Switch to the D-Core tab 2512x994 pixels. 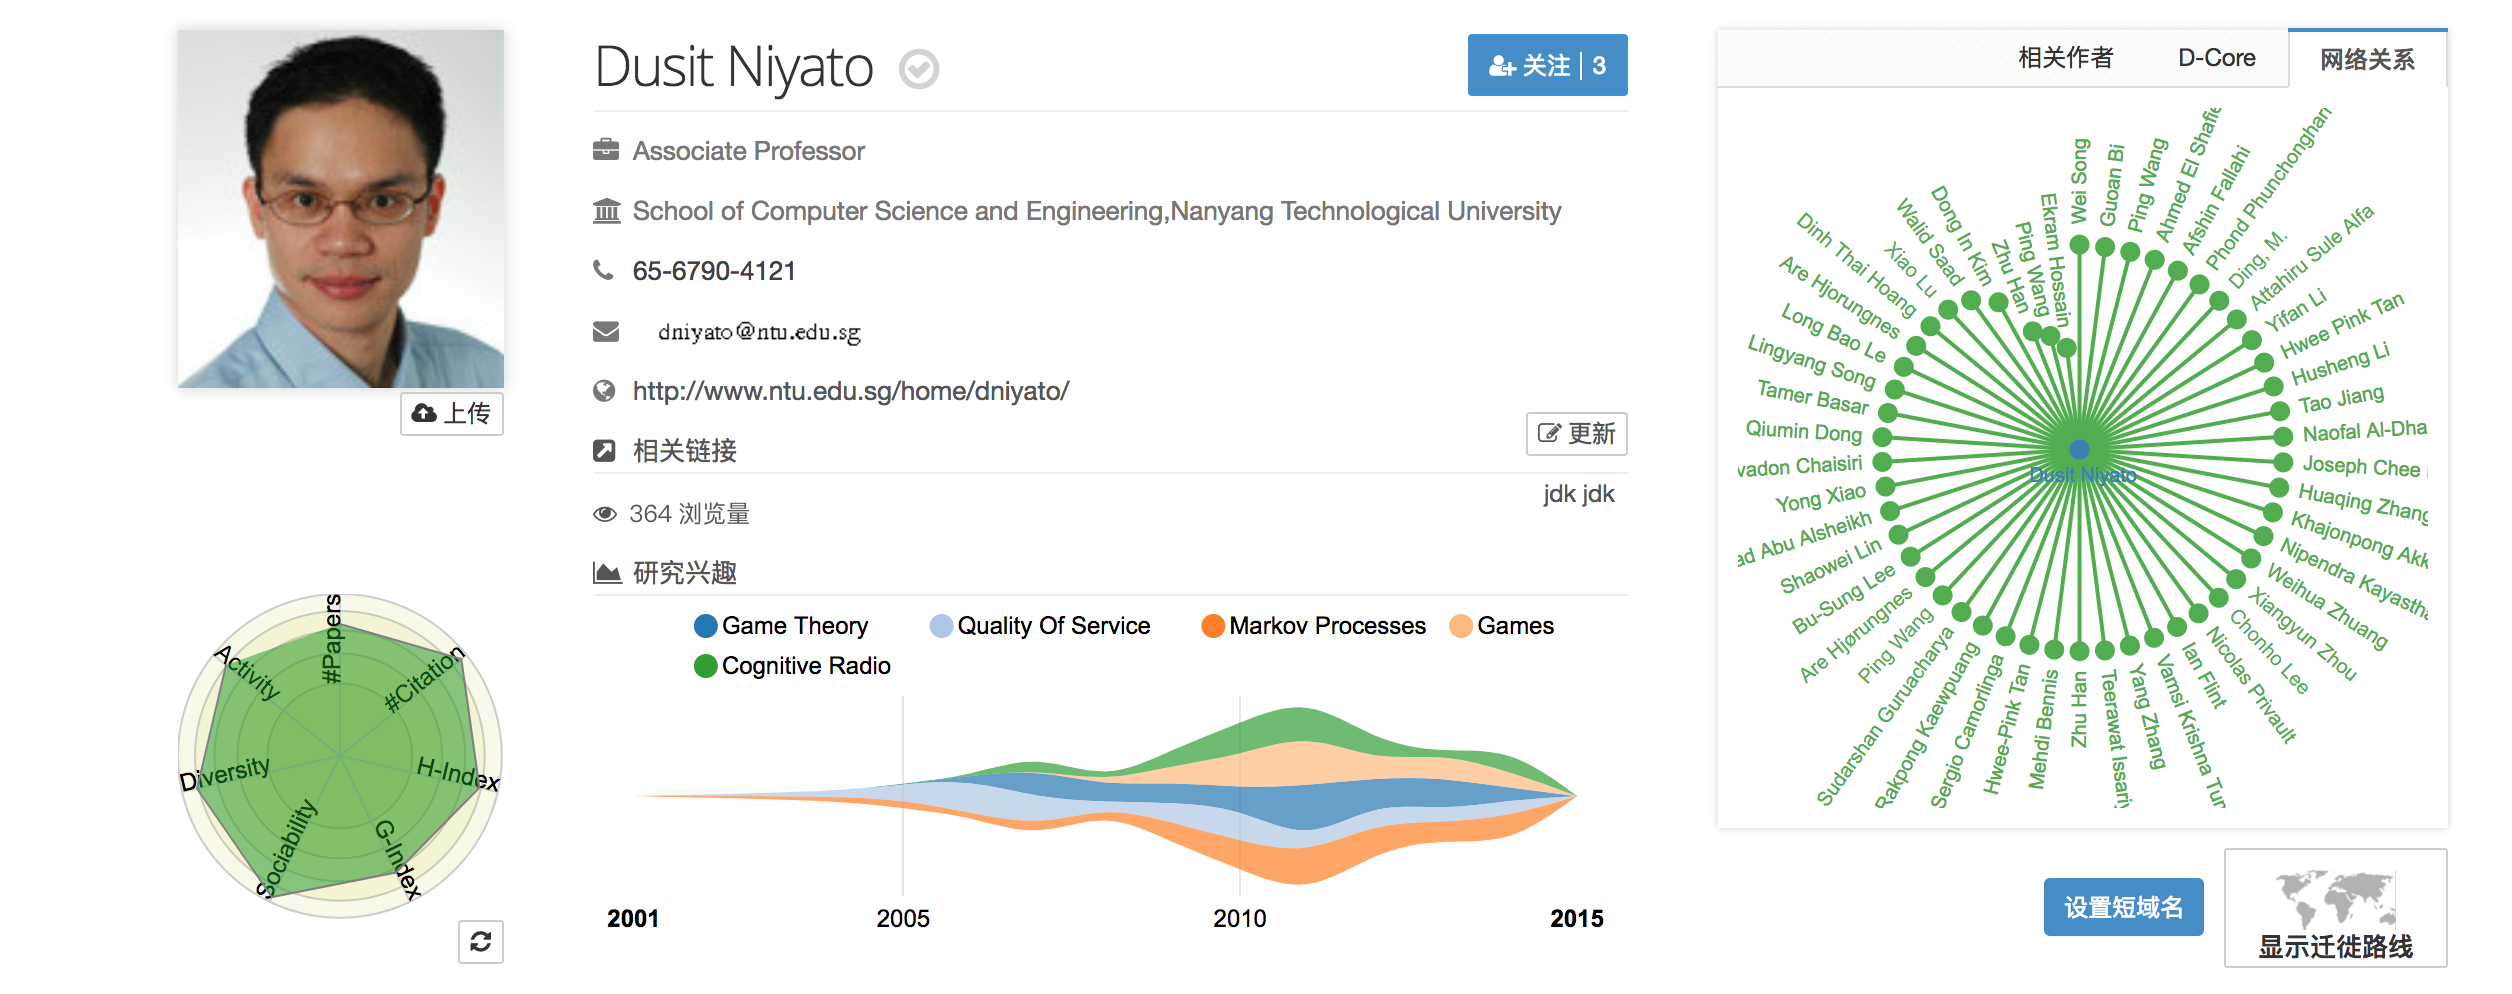[2216, 58]
